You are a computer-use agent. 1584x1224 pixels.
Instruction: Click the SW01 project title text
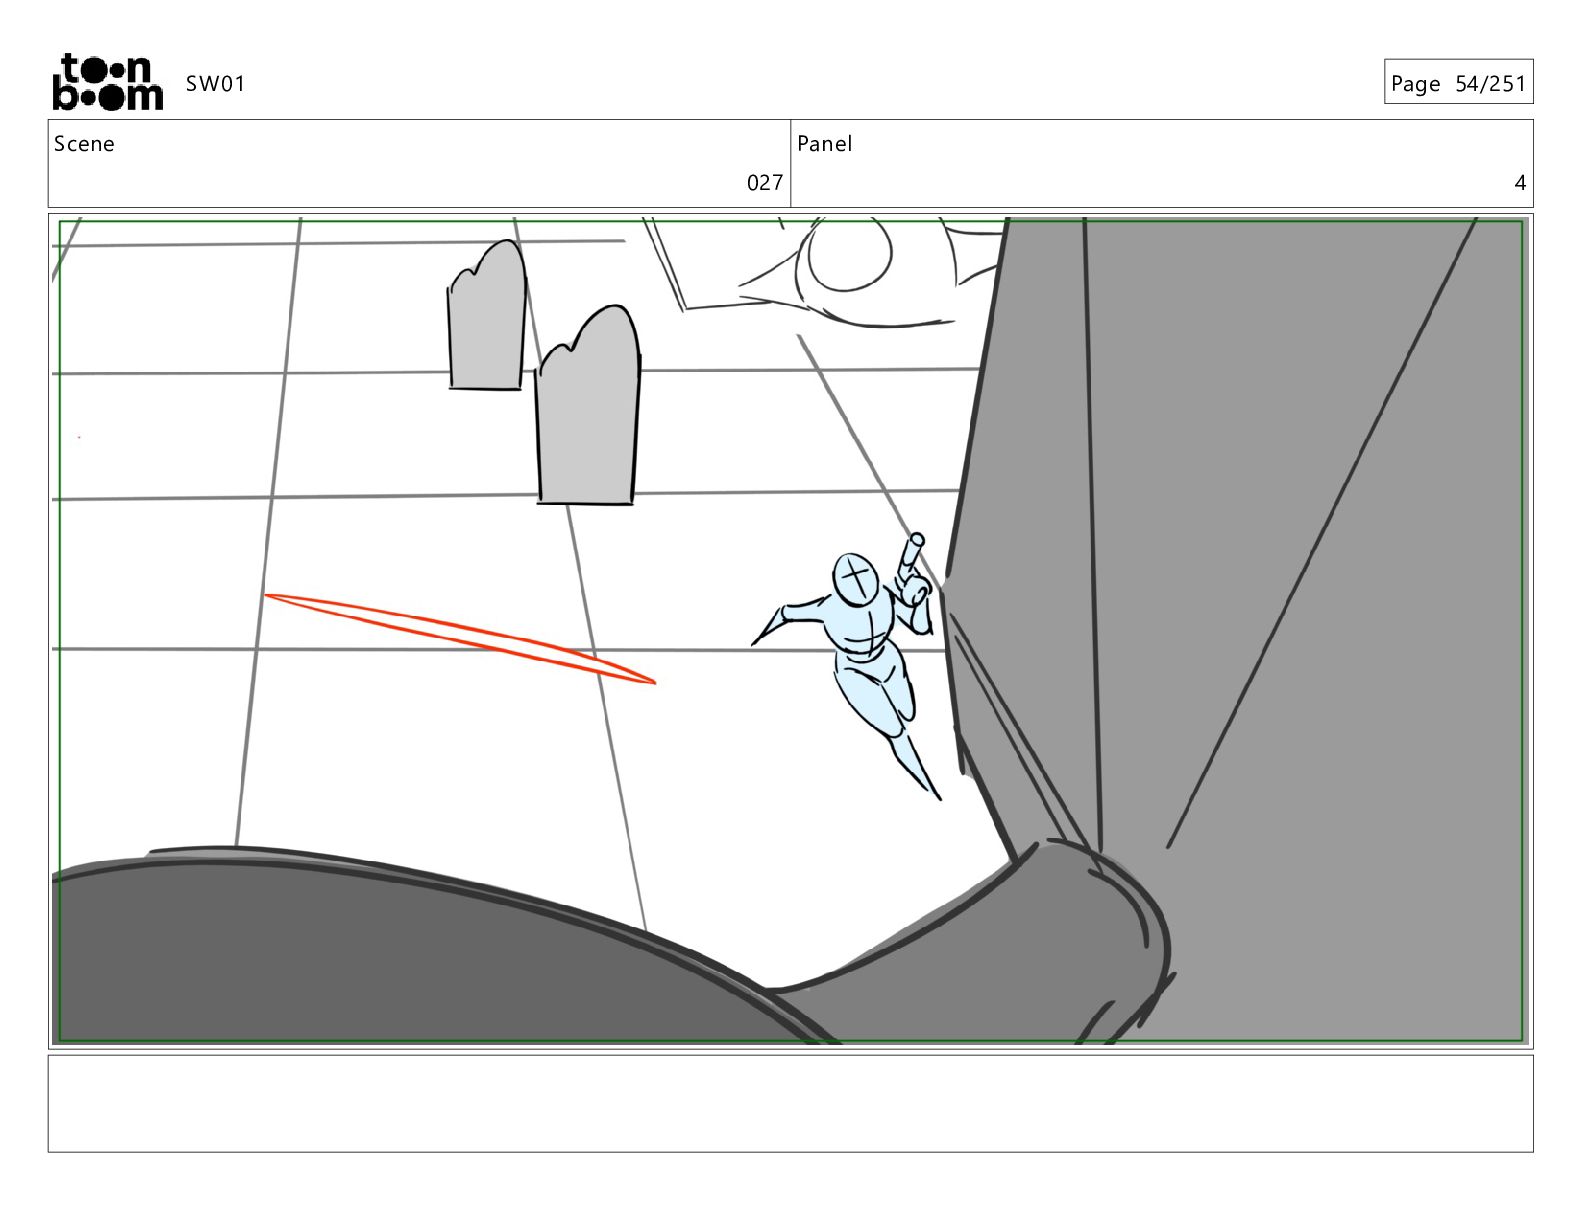pos(215,84)
